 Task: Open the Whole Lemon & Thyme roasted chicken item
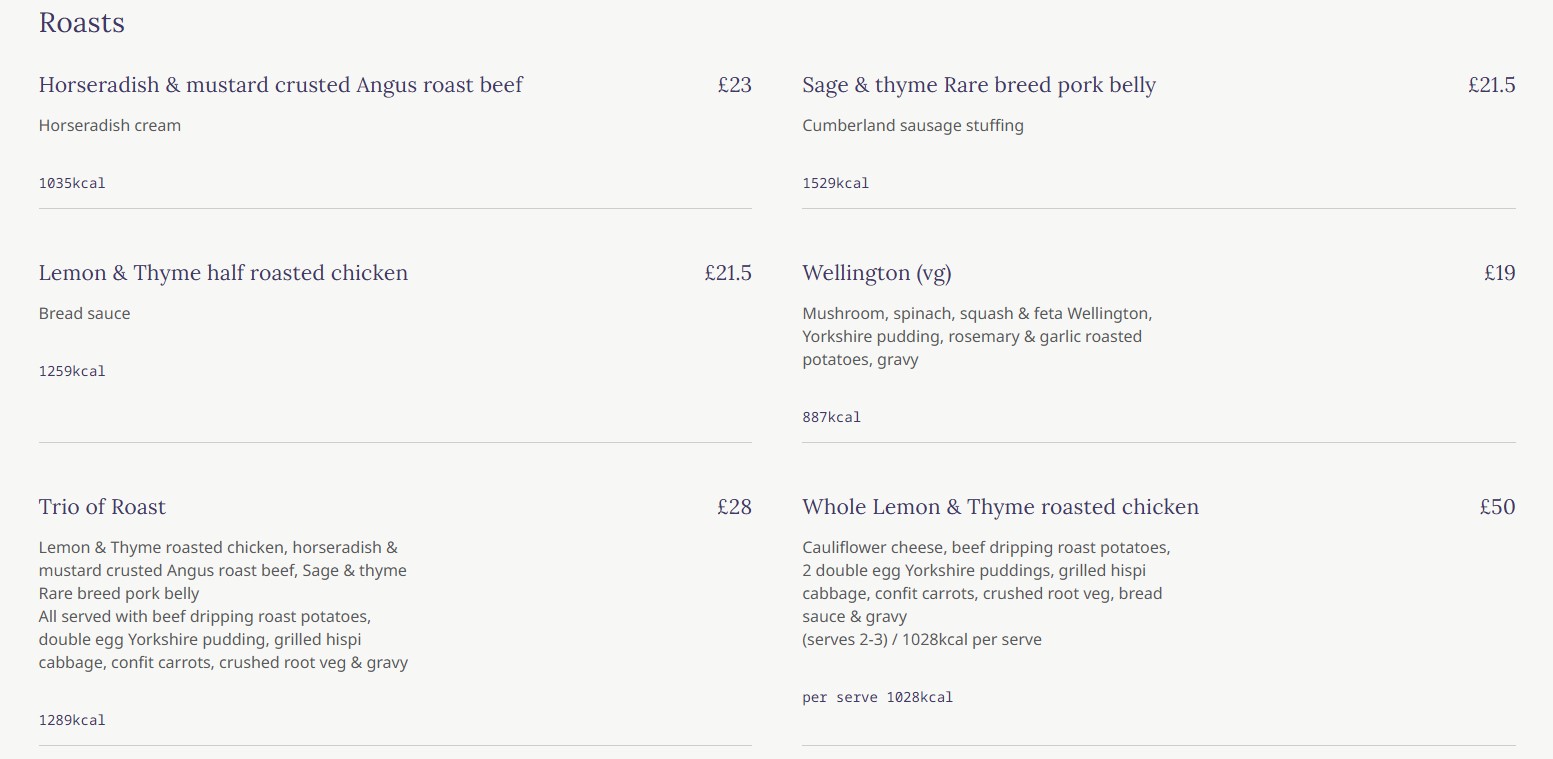[1000, 507]
